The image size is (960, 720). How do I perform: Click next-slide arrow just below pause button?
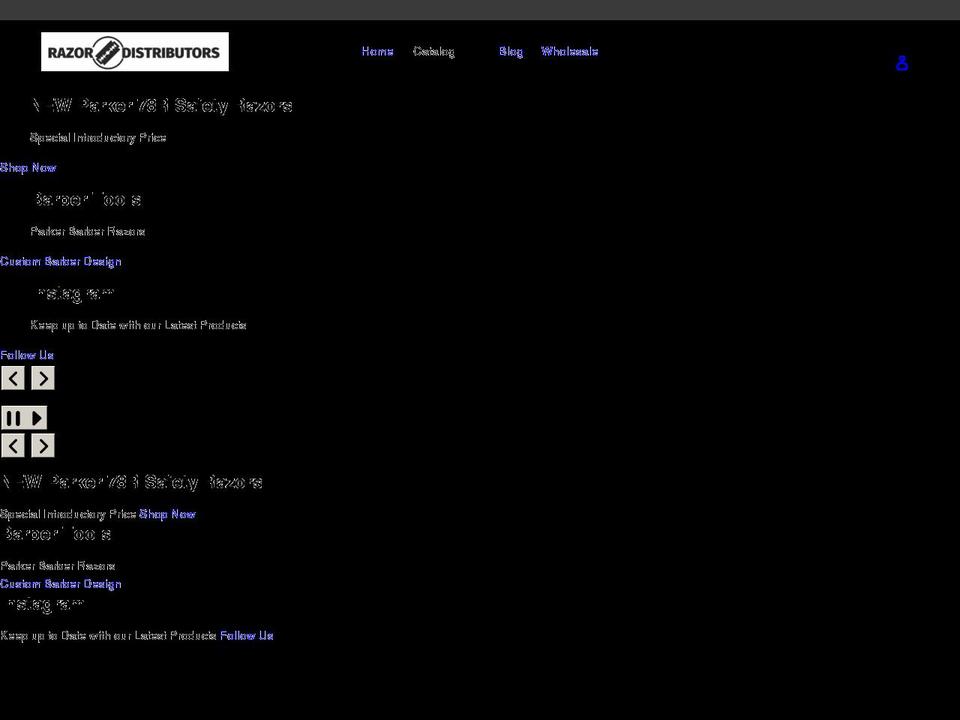pos(43,446)
